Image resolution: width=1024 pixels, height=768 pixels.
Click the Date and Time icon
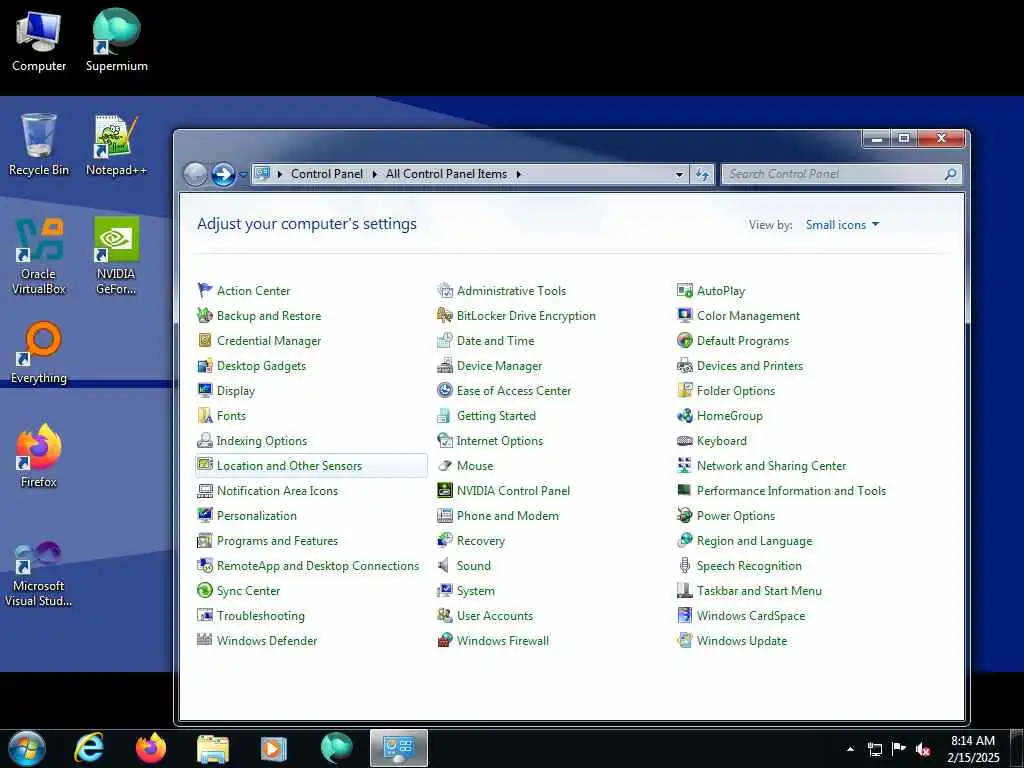pos(445,340)
